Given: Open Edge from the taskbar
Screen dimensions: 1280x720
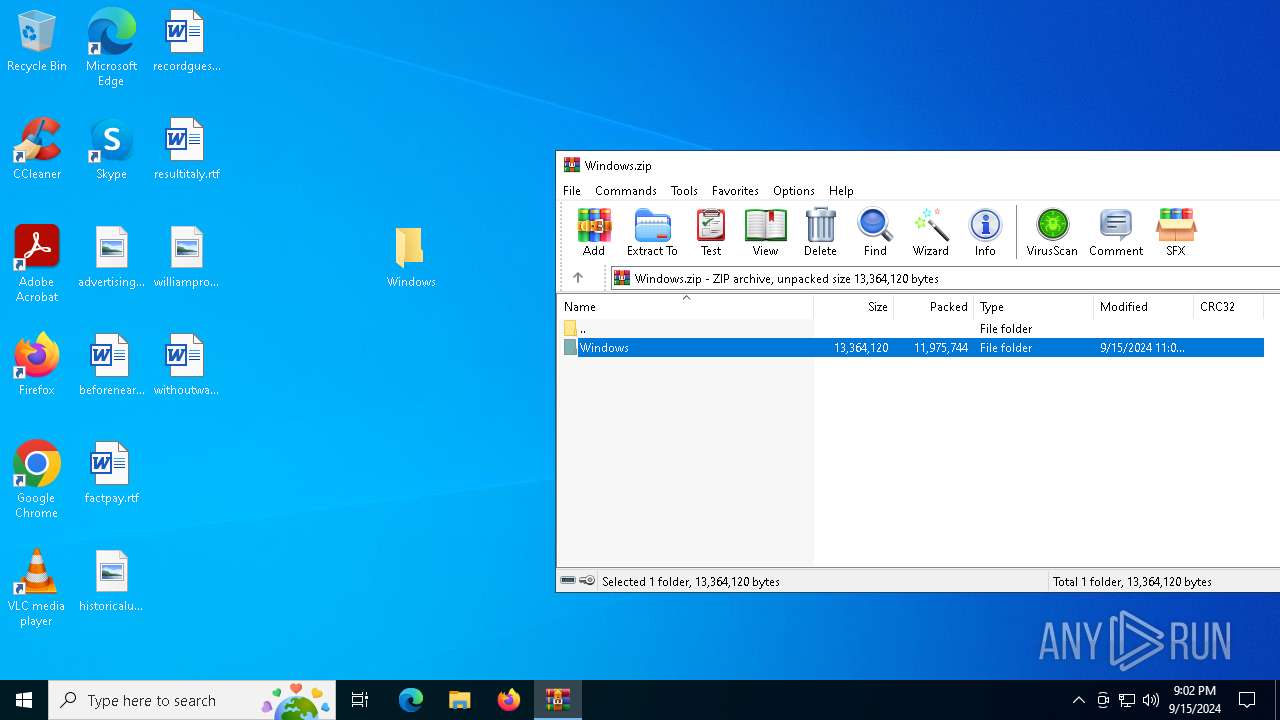Looking at the screenshot, I should pos(410,700).
